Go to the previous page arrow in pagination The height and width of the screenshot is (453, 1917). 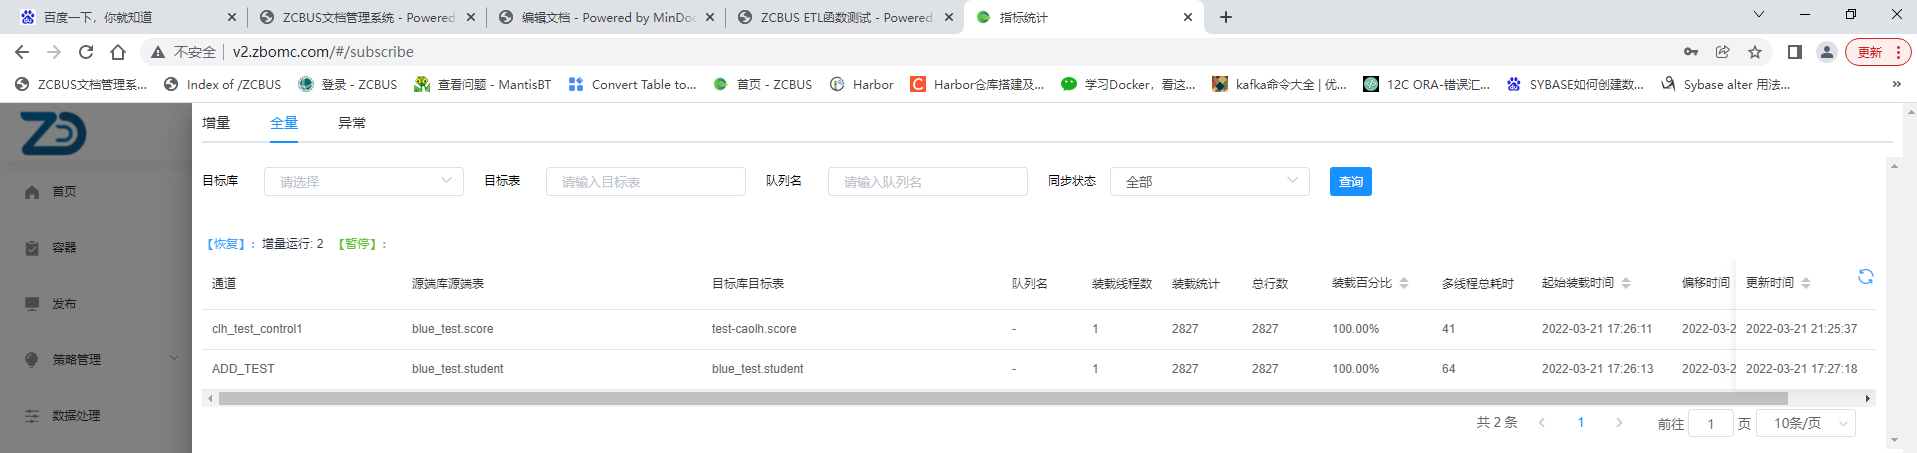tap(1542, 423)
